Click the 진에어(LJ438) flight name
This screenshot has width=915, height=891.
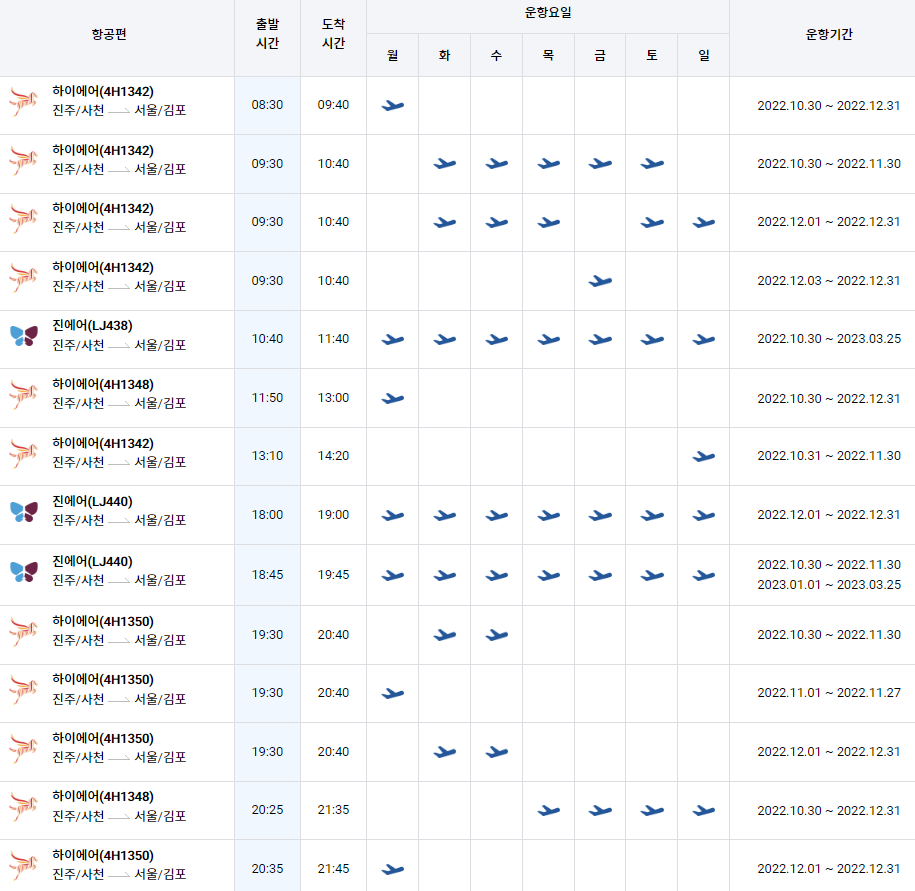(x=92, y=326)
